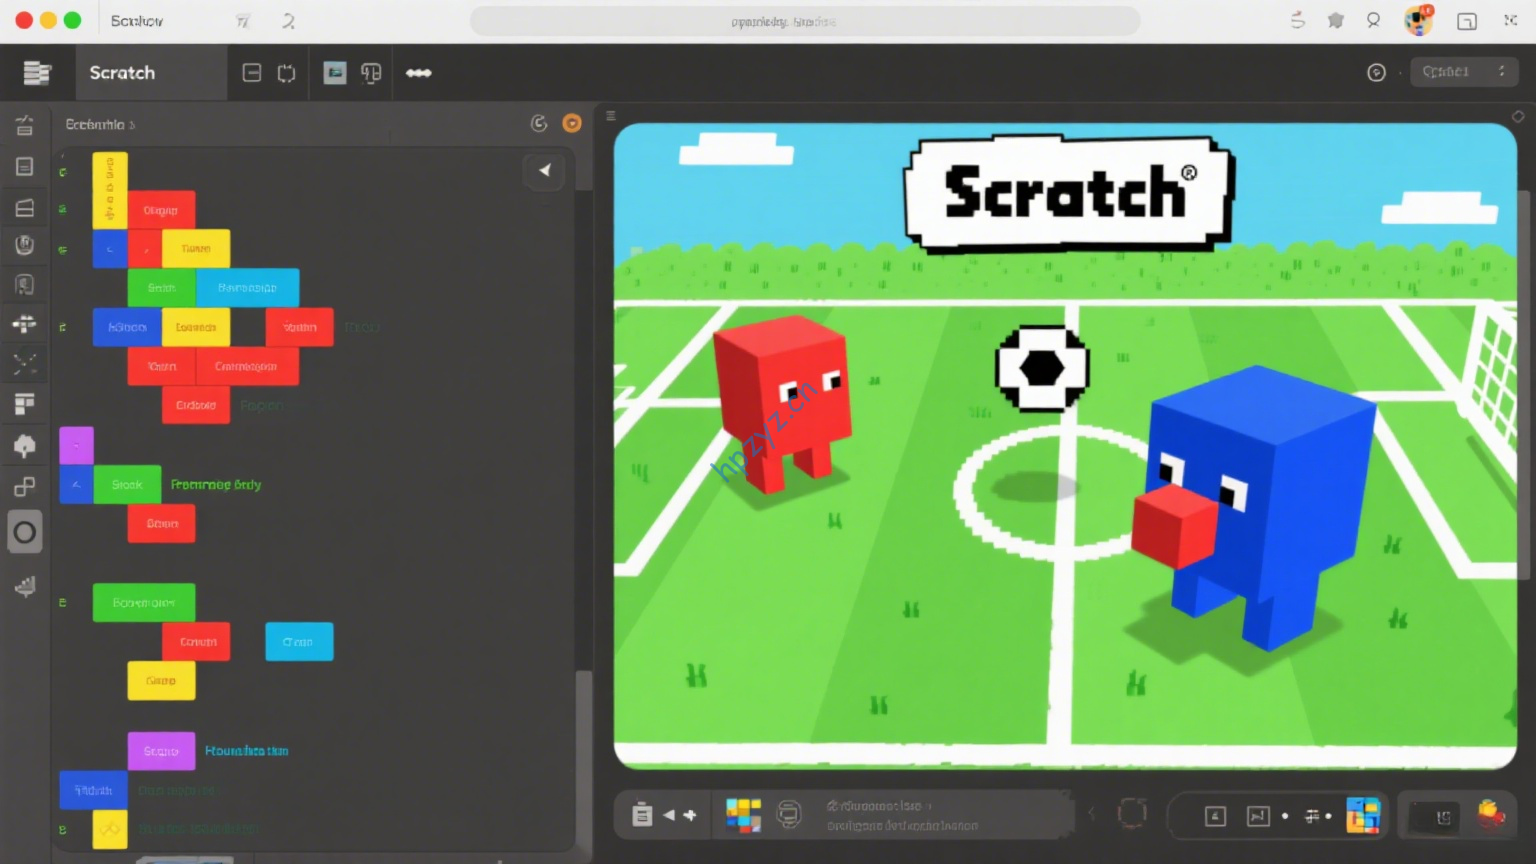Select the sidebar linked squares icon
Screen dimensions: 1536x864
[25, 487]
